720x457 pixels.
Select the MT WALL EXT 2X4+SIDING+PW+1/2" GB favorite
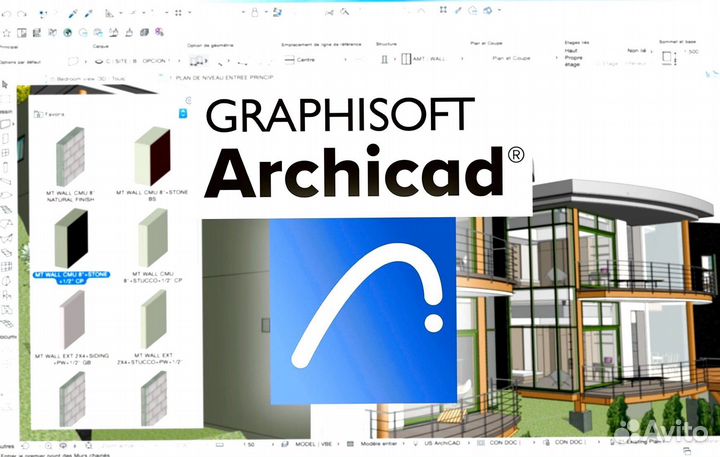[72, 327]
